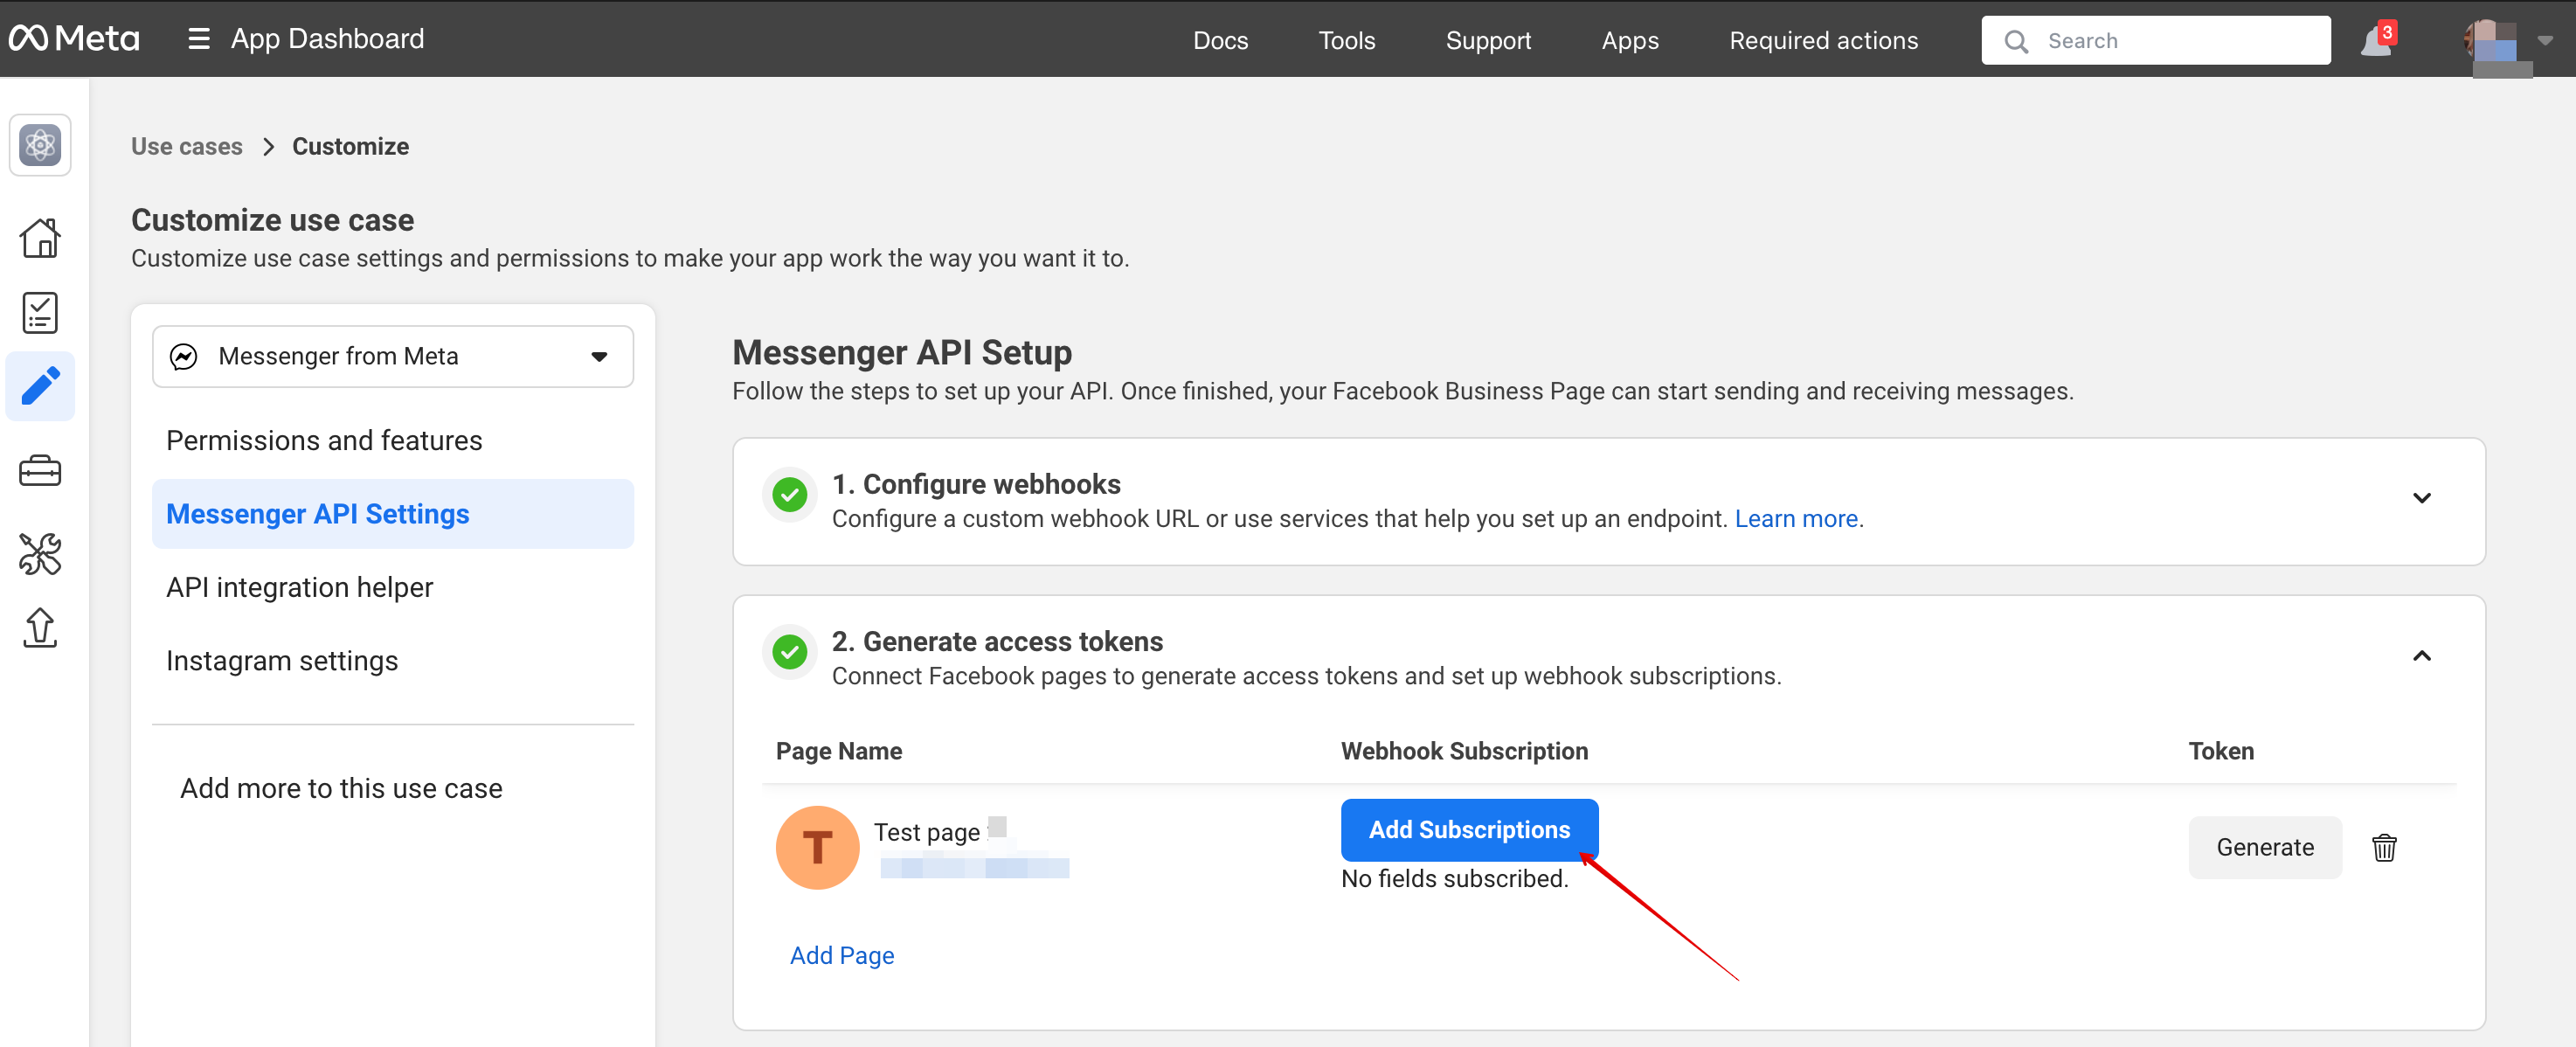Click the crossed tools icon in sidebar
Image resolution: width=2576 pixels, height=1047 pixels.
point(40,553)
